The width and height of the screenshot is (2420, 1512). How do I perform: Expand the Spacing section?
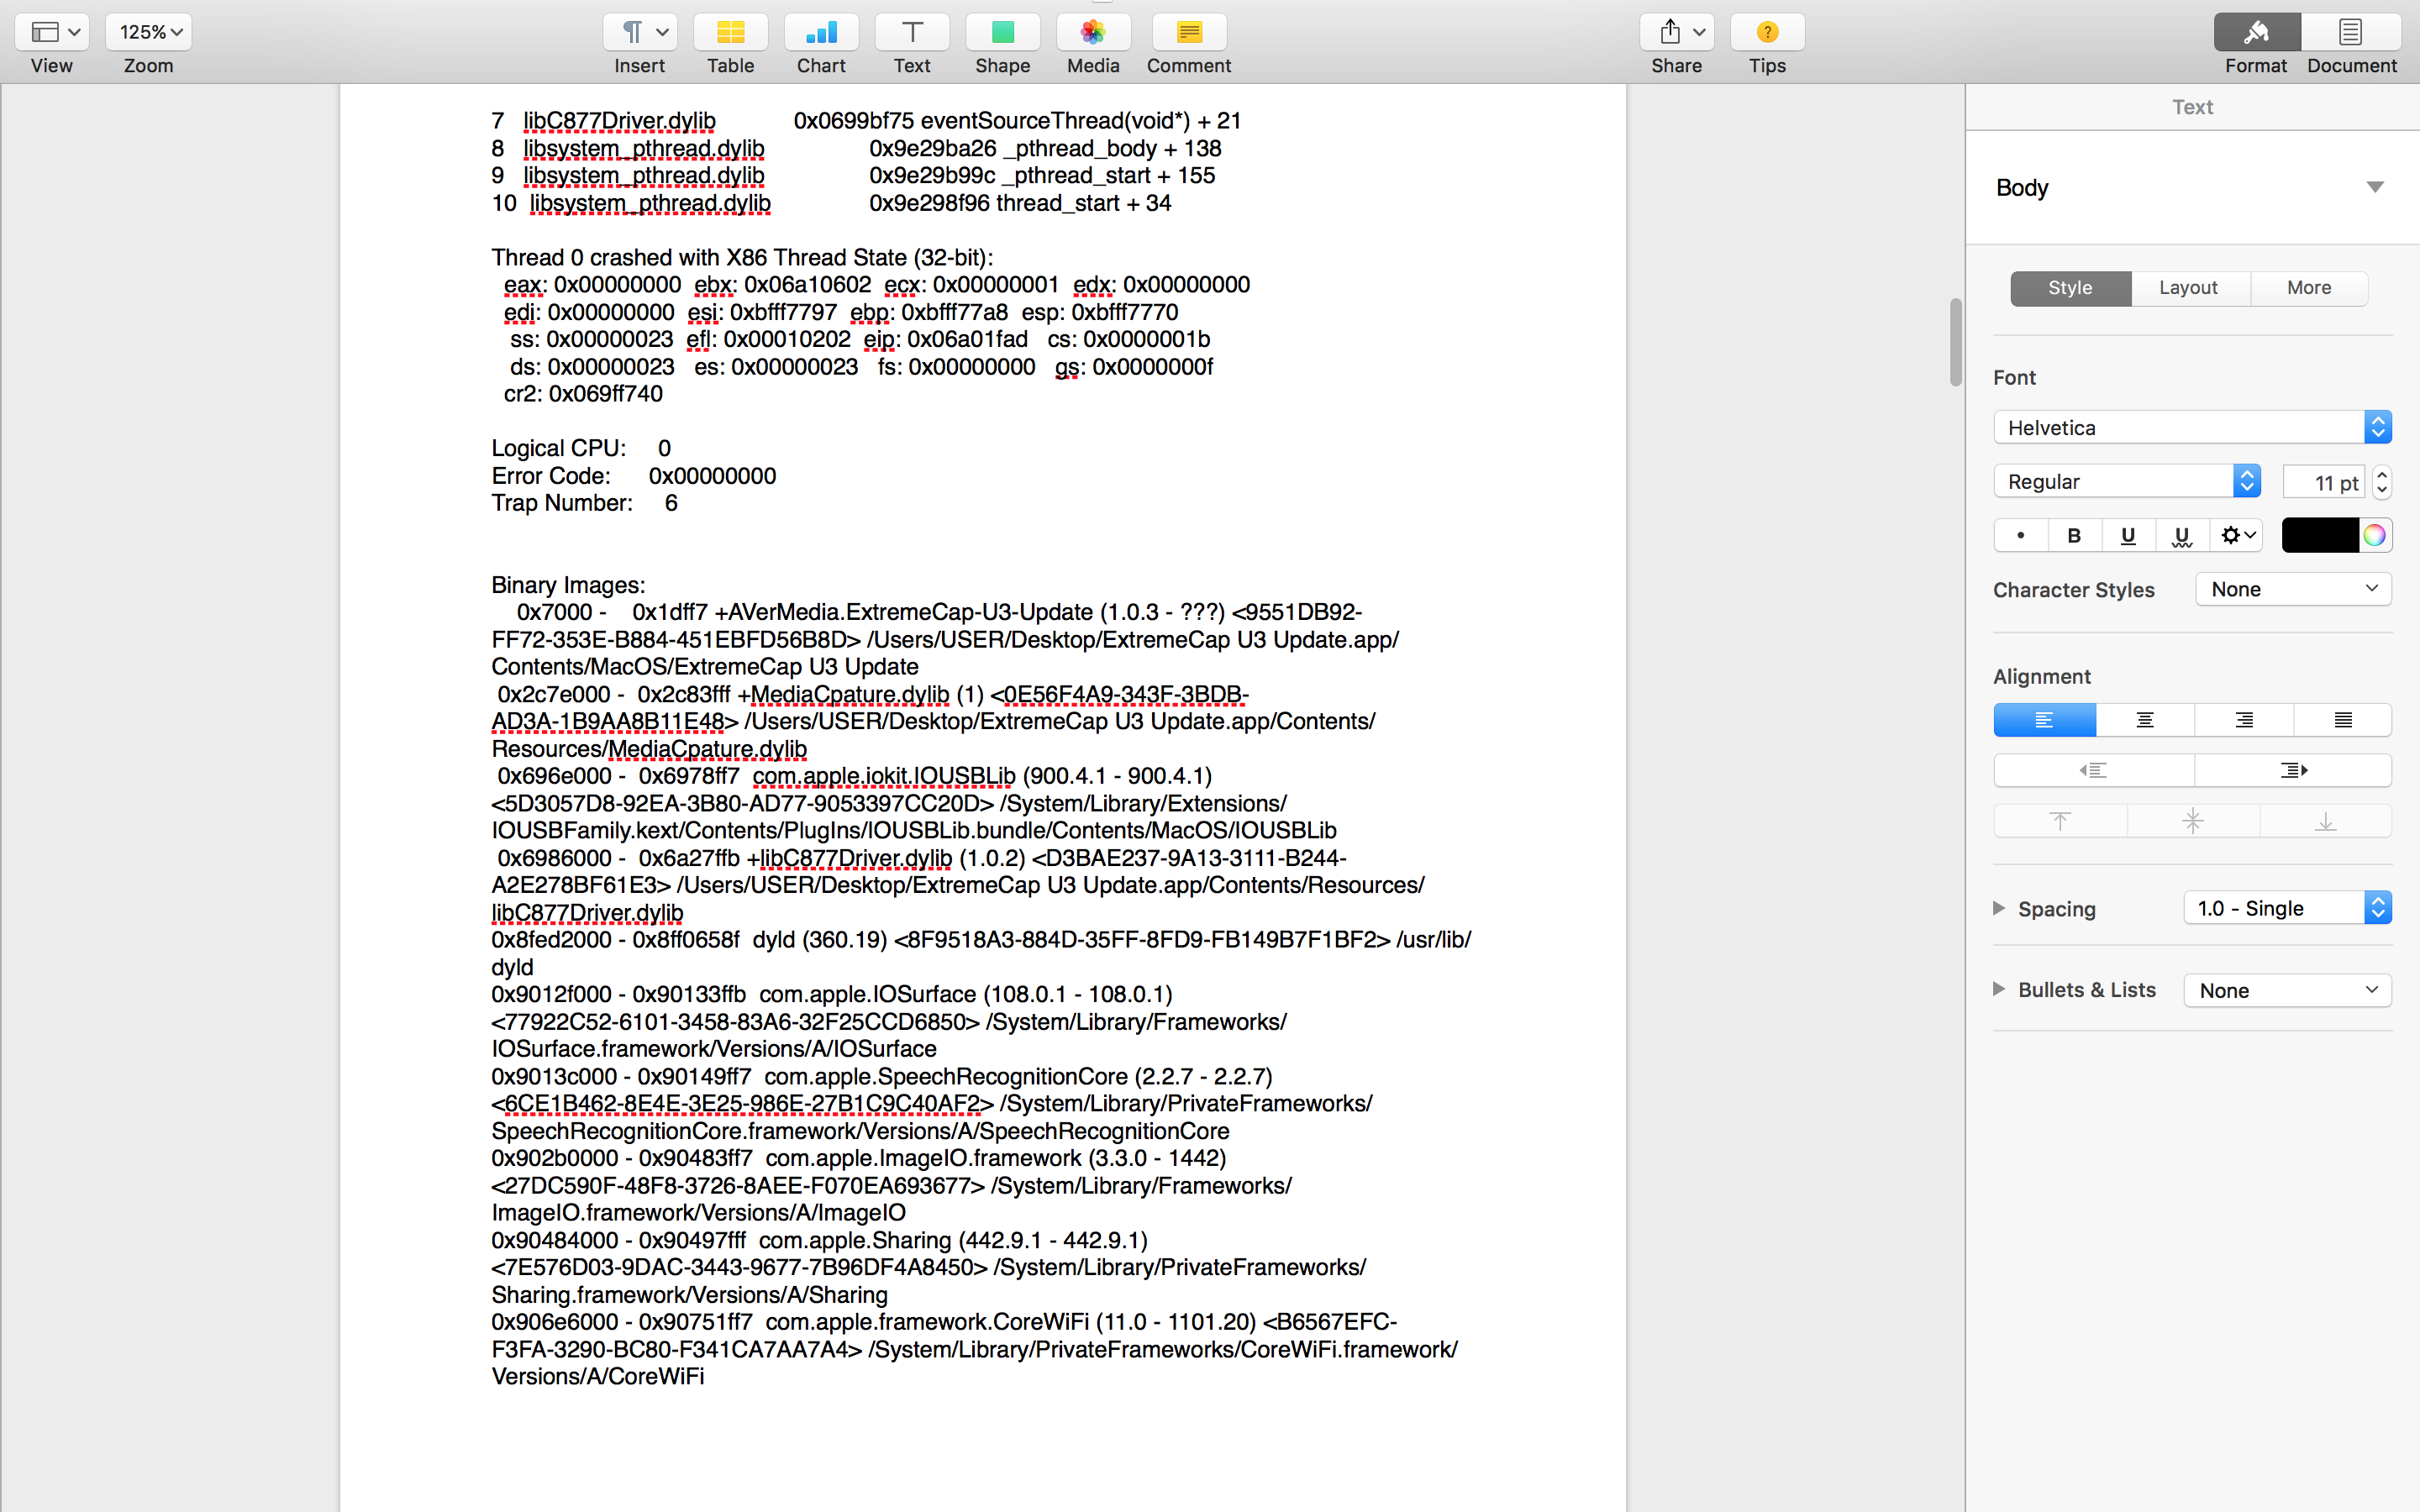[1999, 908]
